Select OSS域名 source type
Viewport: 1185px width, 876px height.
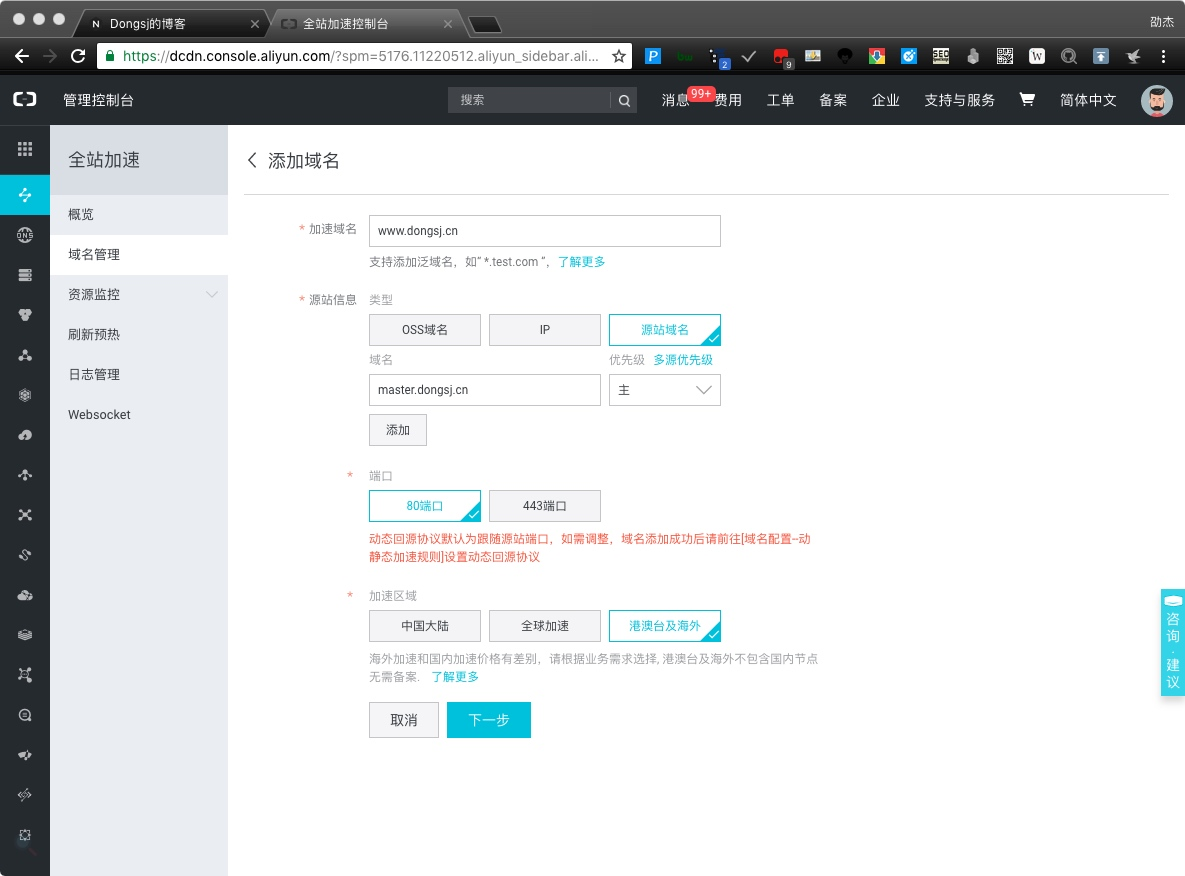pos(425,330)
